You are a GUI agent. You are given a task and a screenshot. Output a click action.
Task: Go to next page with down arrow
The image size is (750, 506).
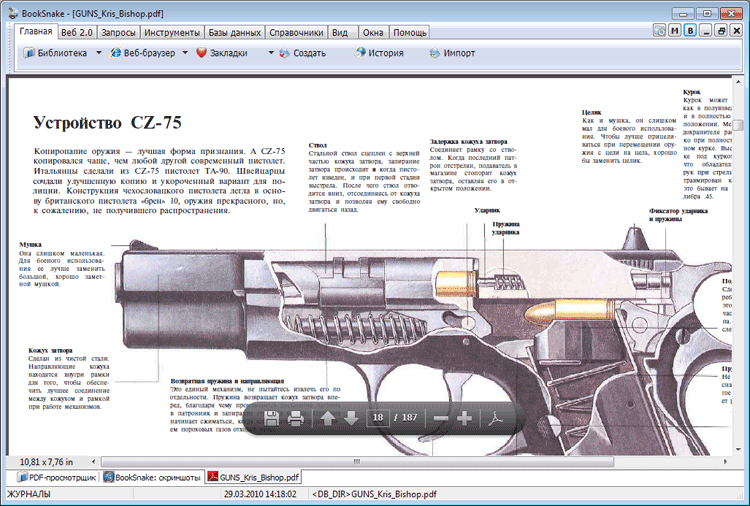351,418
